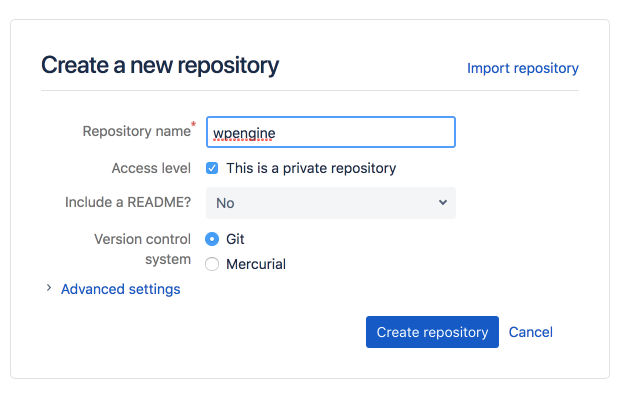Screen dimensions: 627x406
Task: Click the 'Version control system' label
Action: pyautogui.click(x=142, y=249)
